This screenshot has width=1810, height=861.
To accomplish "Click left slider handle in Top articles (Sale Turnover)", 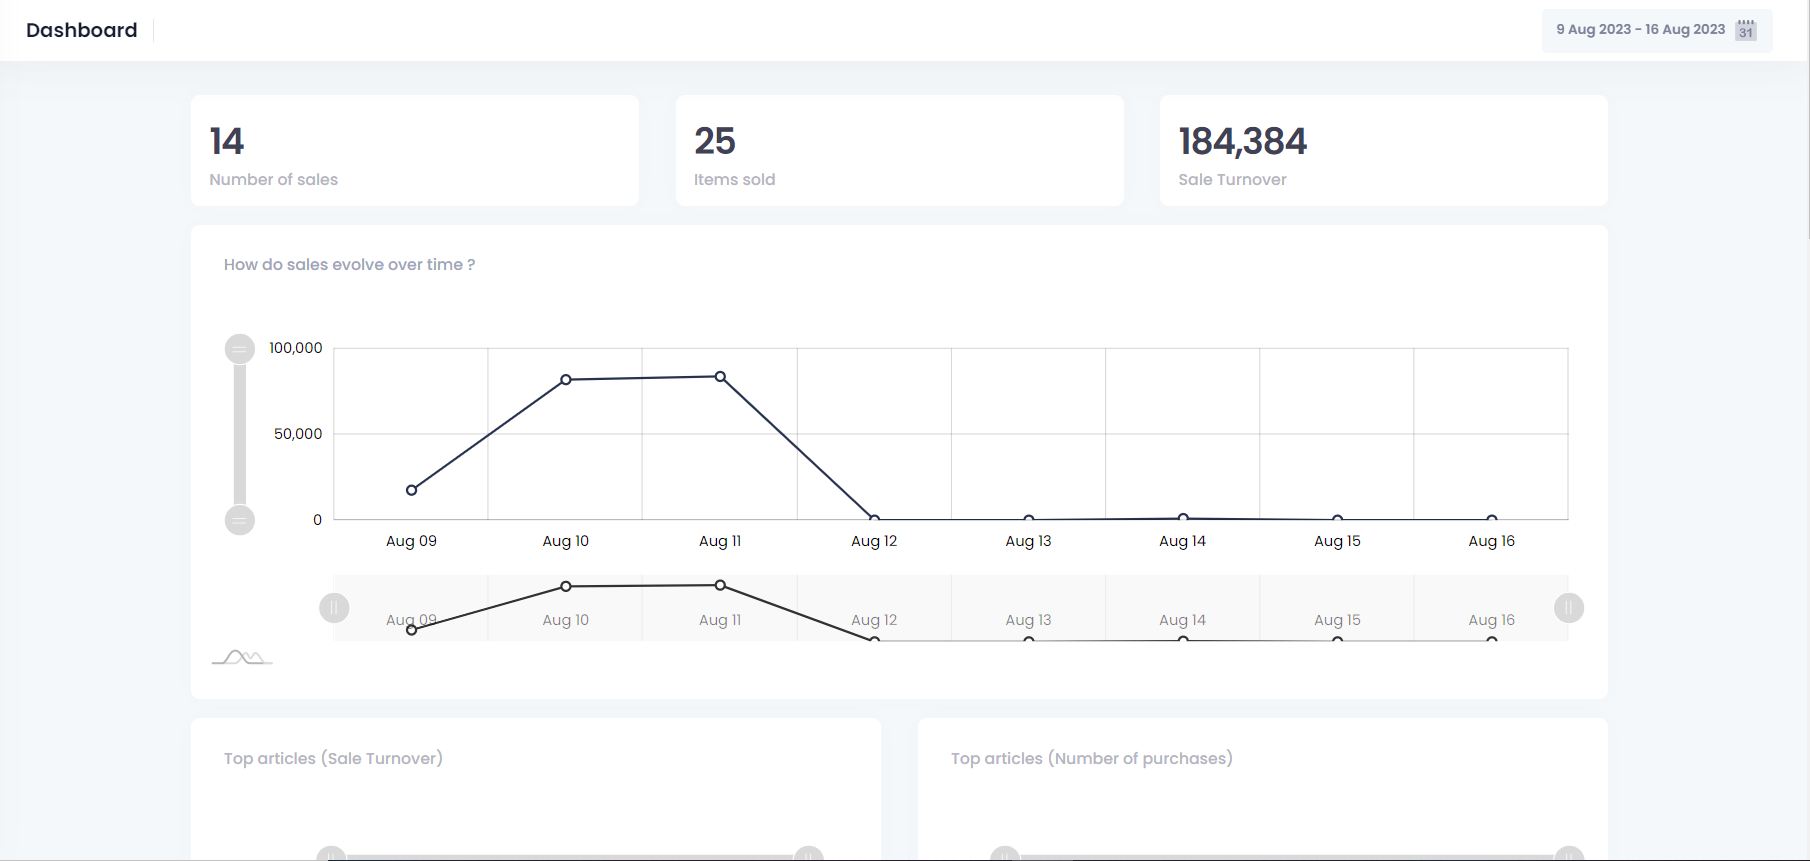I will click(x=331, y=855).
